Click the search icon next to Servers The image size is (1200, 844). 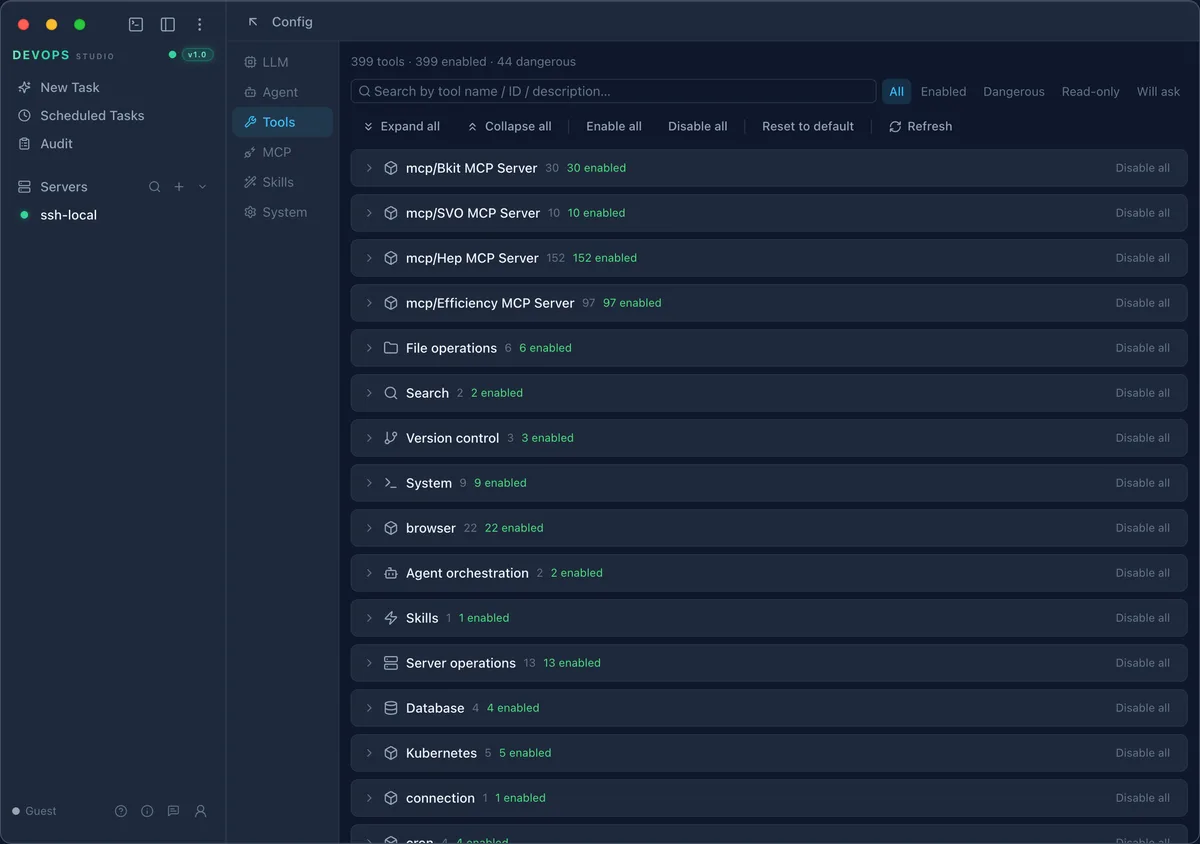(x=154, y=187)
